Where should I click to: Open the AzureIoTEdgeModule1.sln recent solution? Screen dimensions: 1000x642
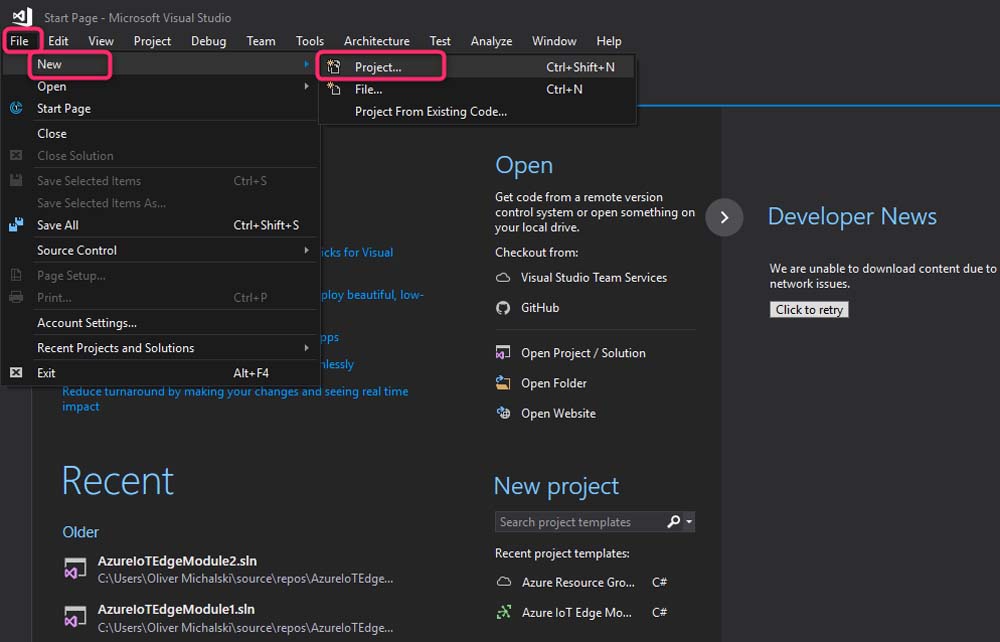pyautogui.click(x=176, y=609)
